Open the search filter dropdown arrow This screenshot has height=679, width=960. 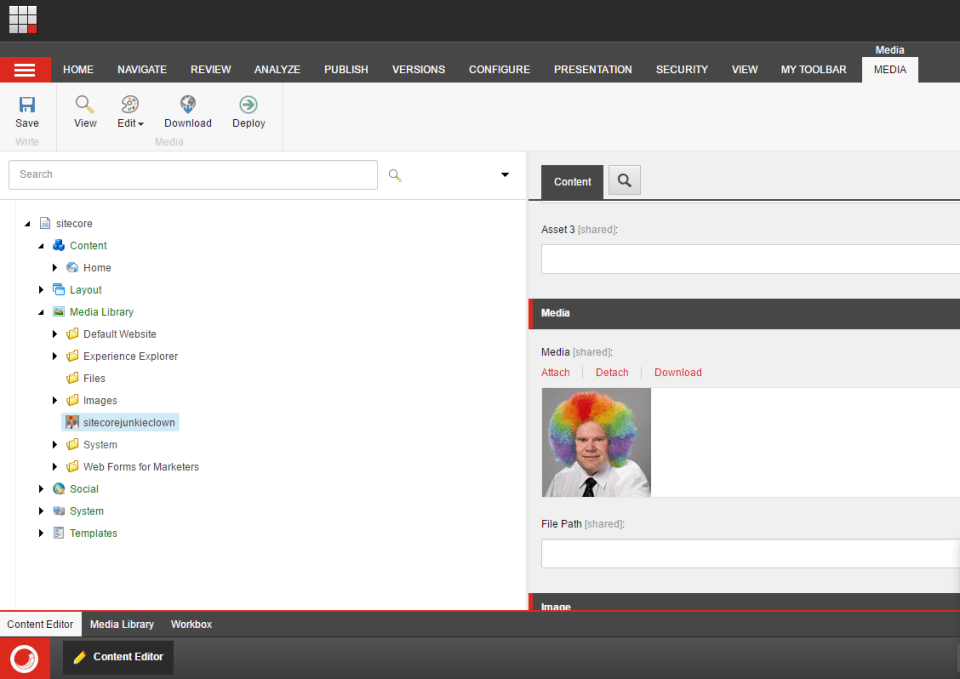[x=504, y=175]
